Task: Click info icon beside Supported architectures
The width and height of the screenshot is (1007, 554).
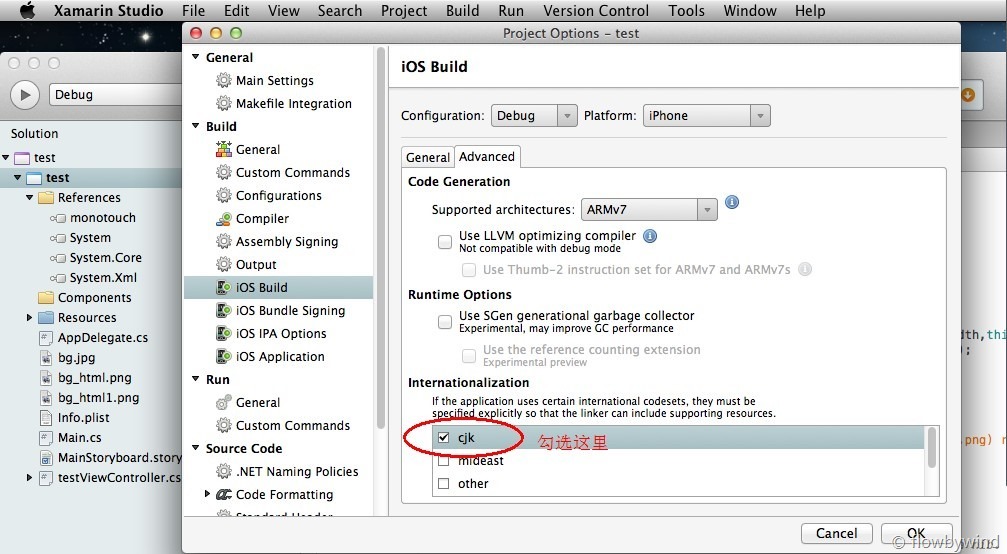Action: click(731, 202)
